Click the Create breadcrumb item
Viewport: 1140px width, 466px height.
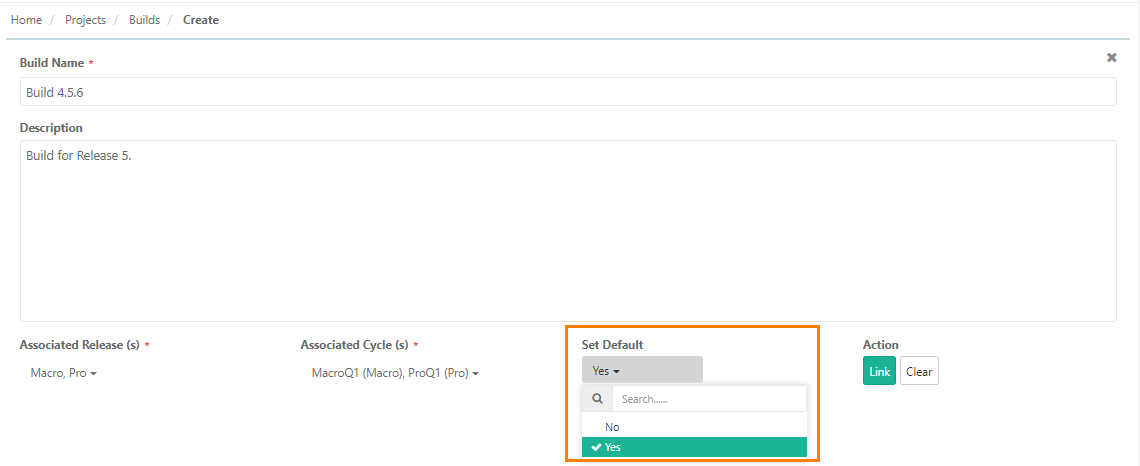(201, 20)
